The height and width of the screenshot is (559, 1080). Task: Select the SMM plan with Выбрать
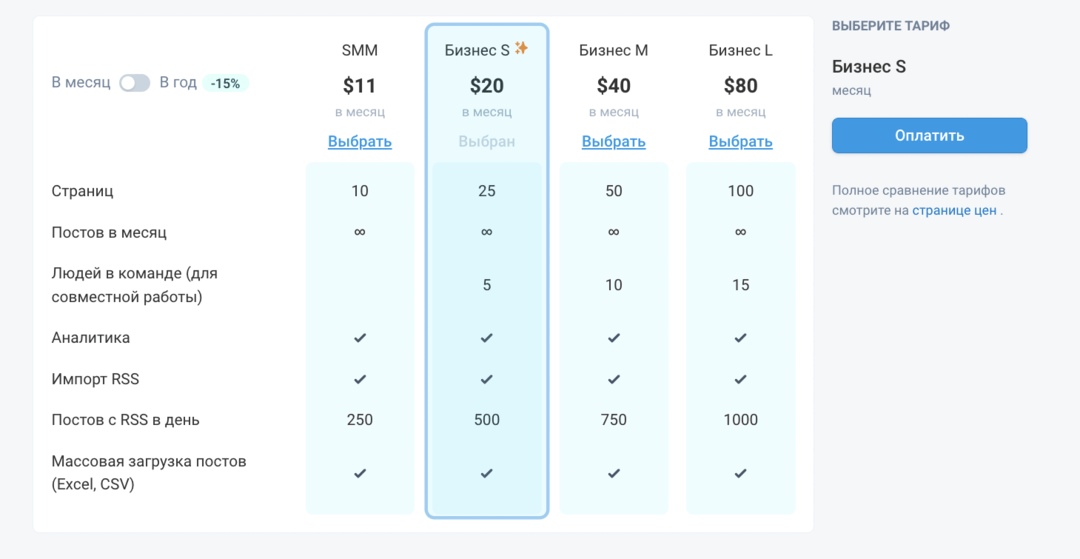[x=360, y=142]
